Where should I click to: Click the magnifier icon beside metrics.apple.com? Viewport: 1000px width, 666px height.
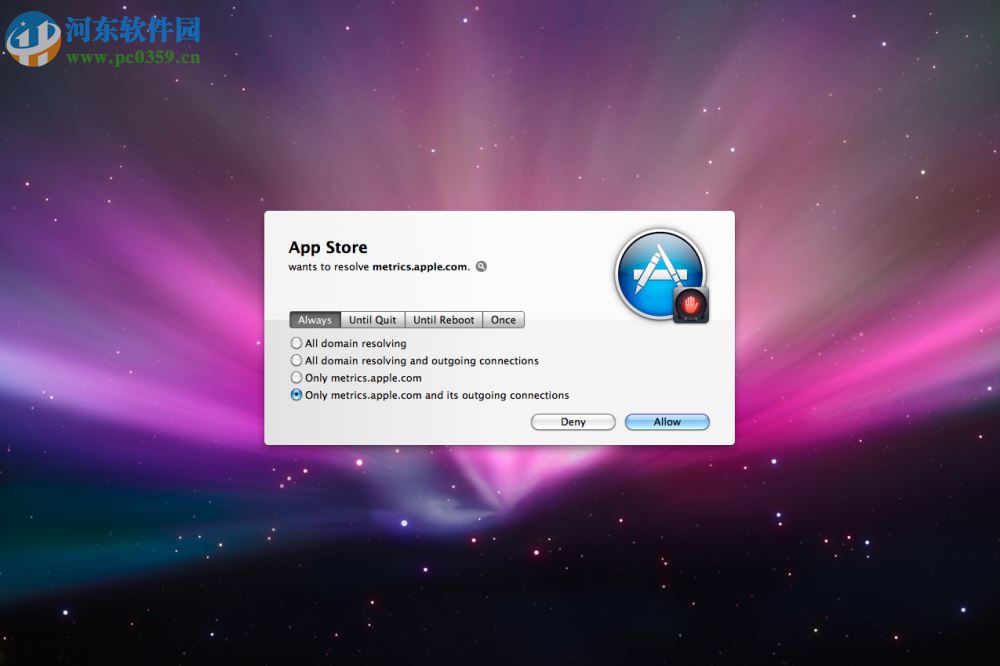(480, 266)
